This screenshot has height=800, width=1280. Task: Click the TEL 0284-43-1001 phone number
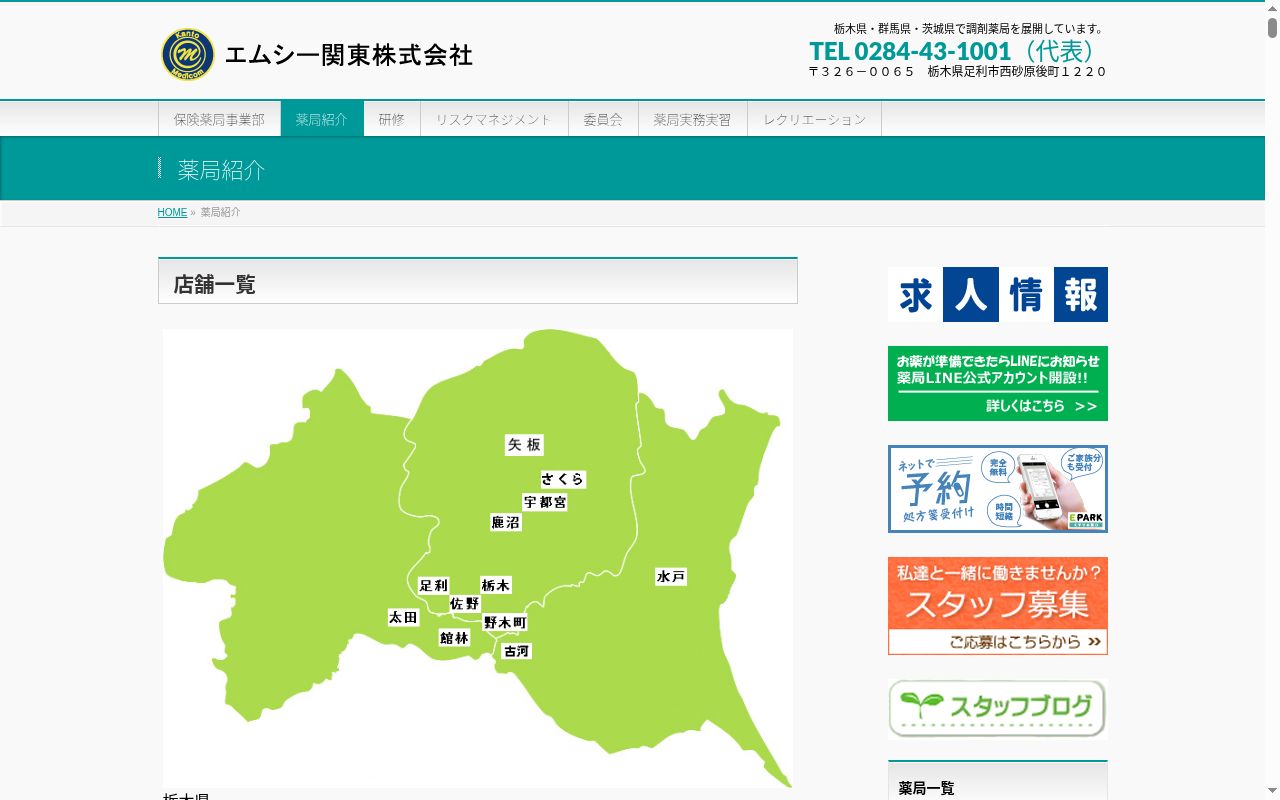point(910,51)
